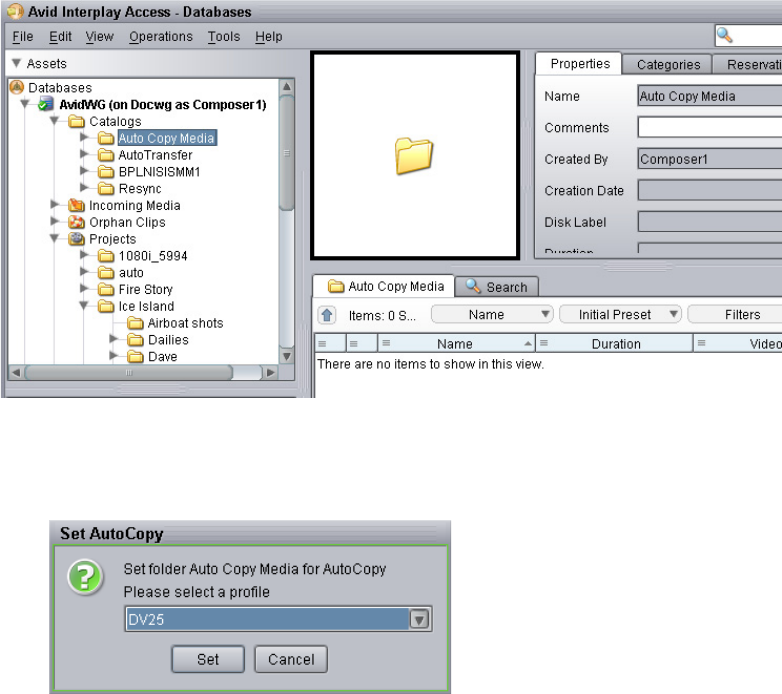Open the DV25 profile dropdown
782x694 pixels.
click(x=419, y=620)
